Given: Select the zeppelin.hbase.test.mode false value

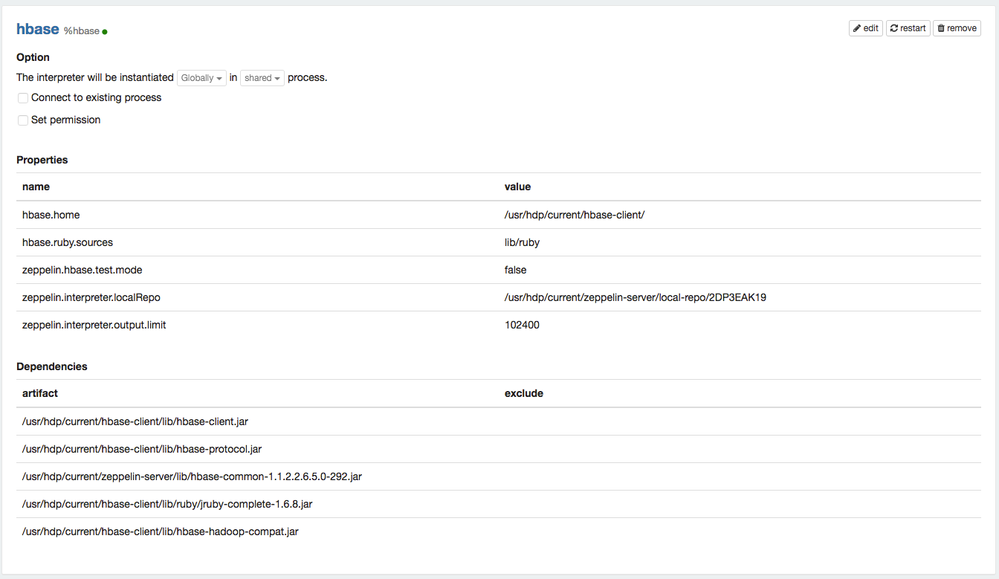Looking at the screenshot, I should pyautogui.click(x=515, y=270).
